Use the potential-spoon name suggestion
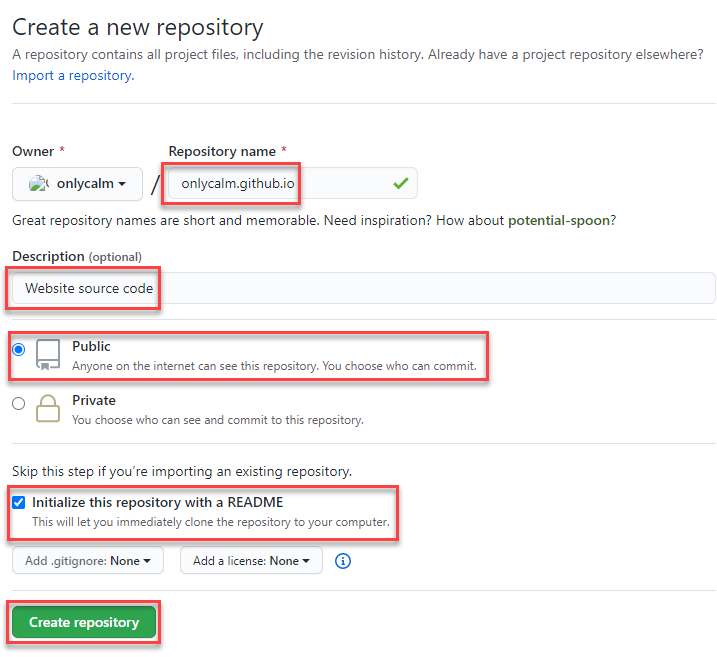717x657 pixels. click(x=559, y=220)
